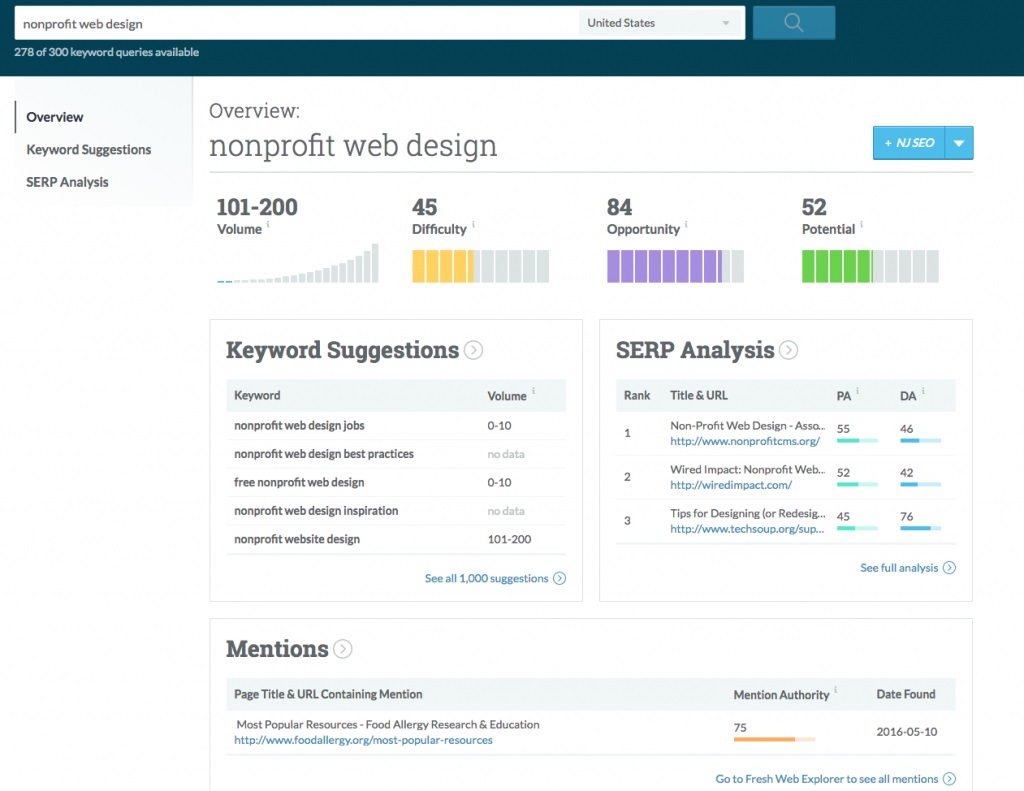
Task: Click the info icon next to Potential
Action: click(x=862, y=225)
